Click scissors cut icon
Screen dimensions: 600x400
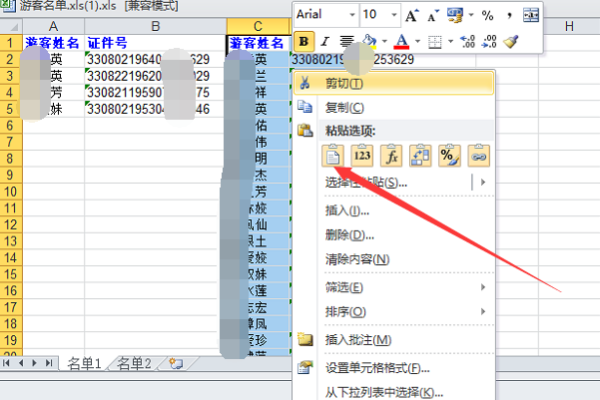pos(305,83)
